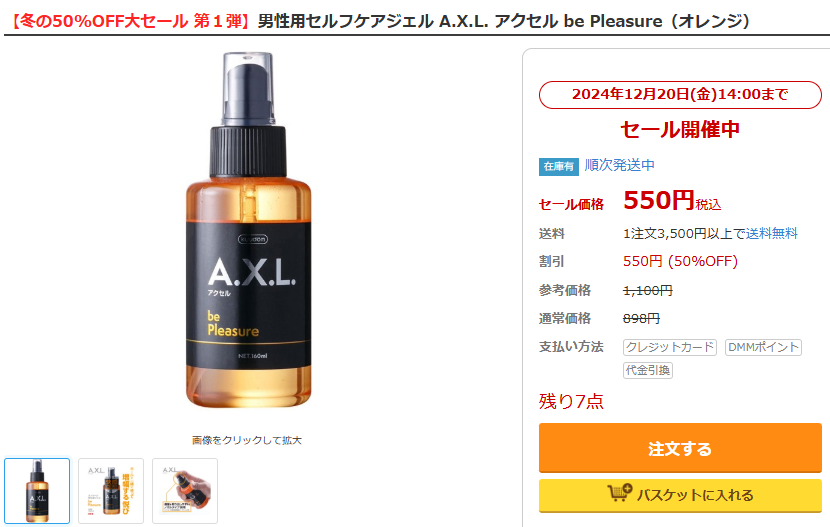The width and height of the screenshot is (830, 527).
Task: Click the 画像をクリックして拡大 caption
Action: [247, 440]
